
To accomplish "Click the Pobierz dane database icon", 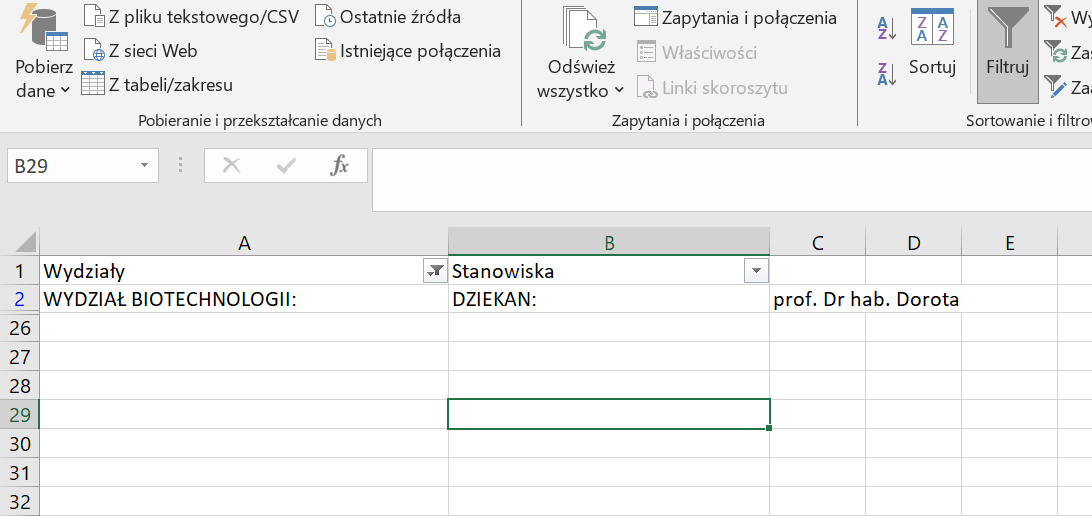I will tap(43, 28).
